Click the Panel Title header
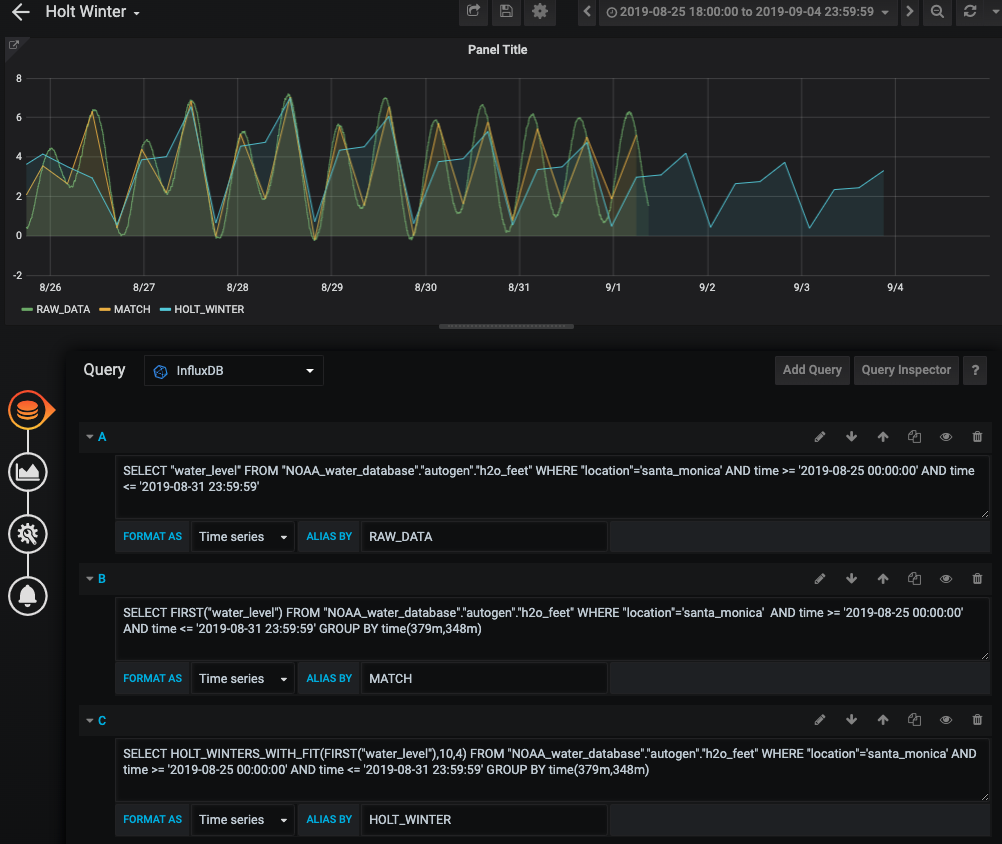 point(497,50)
